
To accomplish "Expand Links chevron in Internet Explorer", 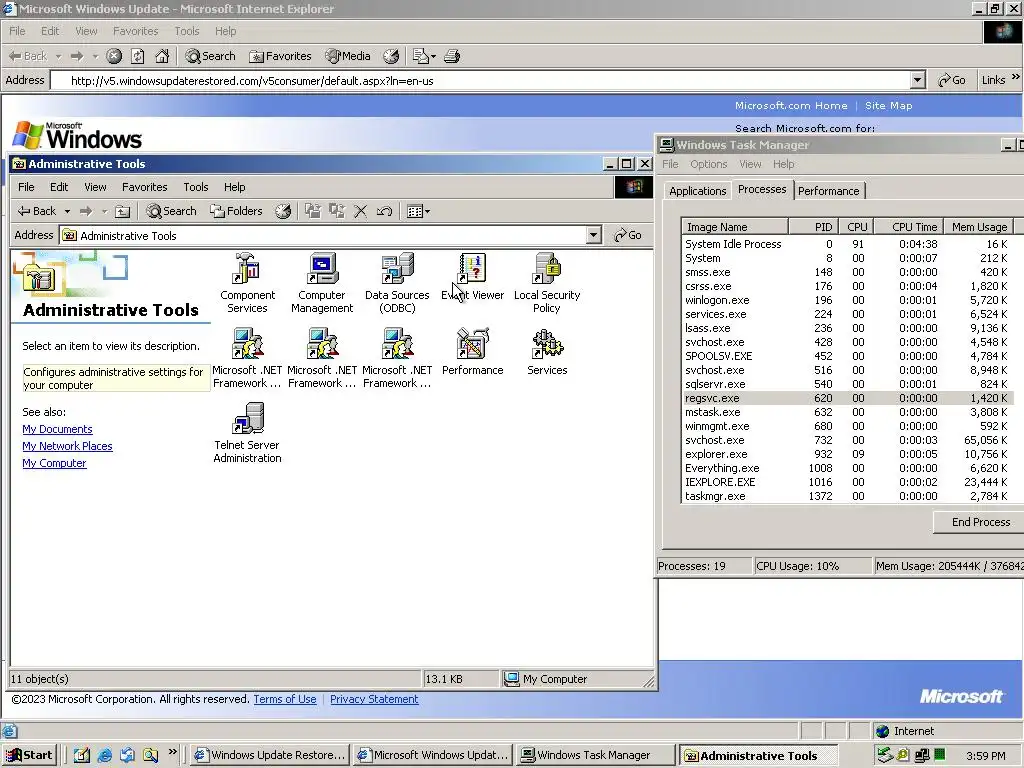I will 1016,77.
